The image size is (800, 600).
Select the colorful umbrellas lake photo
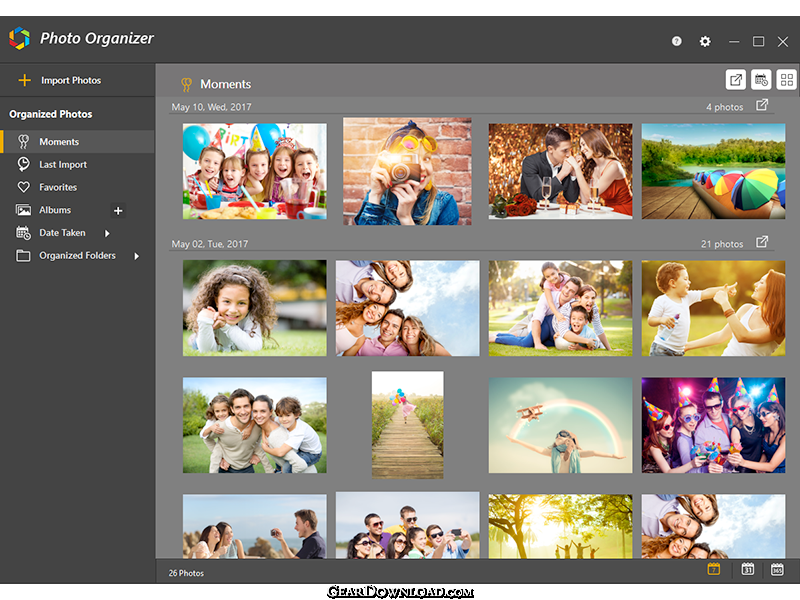tap(713, 171)
